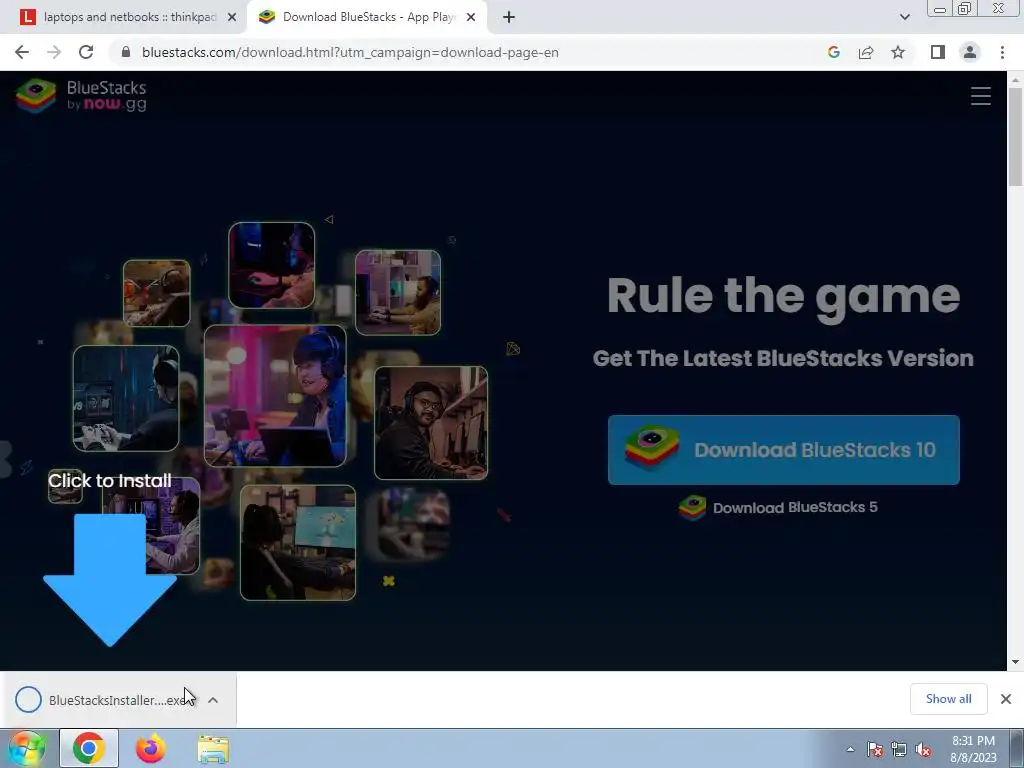Image resolution: width=1024 pixels, height=768 pixels.
Task: Show hidden system tray icons
Action: 850,749
